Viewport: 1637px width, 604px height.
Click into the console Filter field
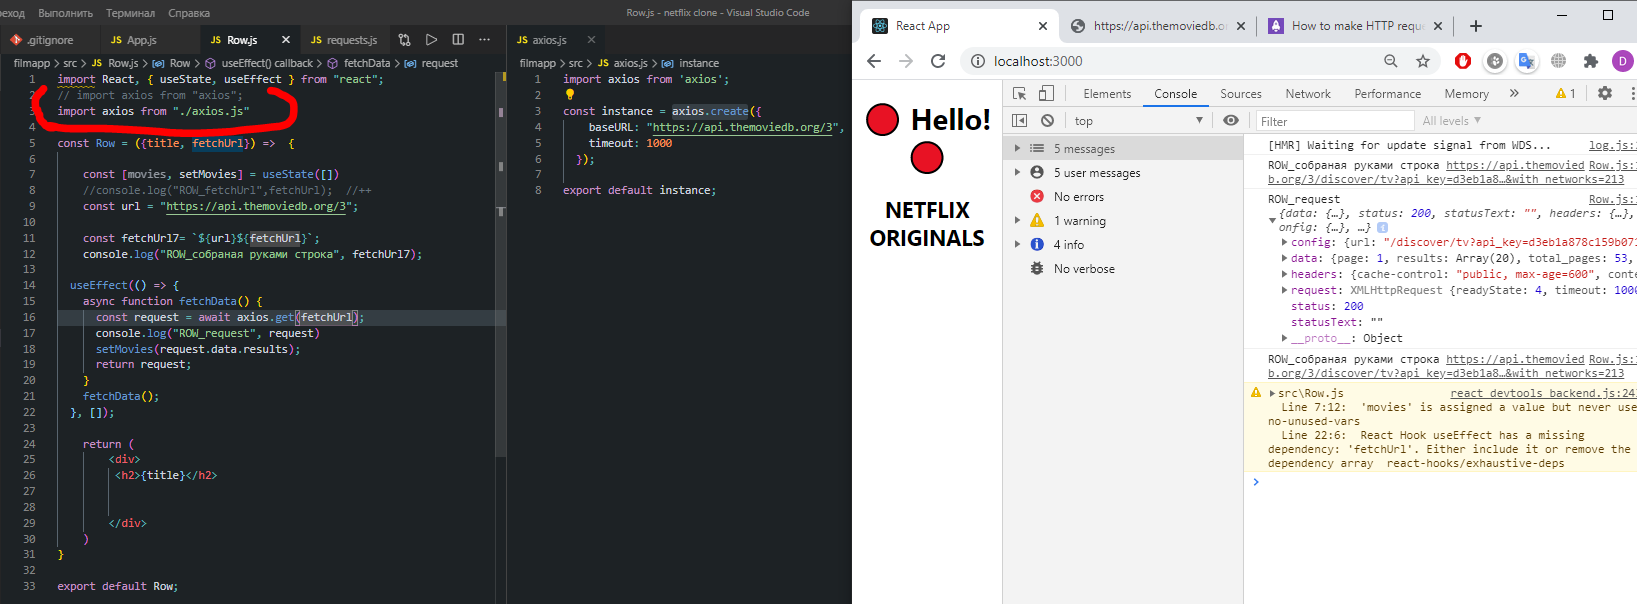pyautogui.click(x=1333, y=121)
